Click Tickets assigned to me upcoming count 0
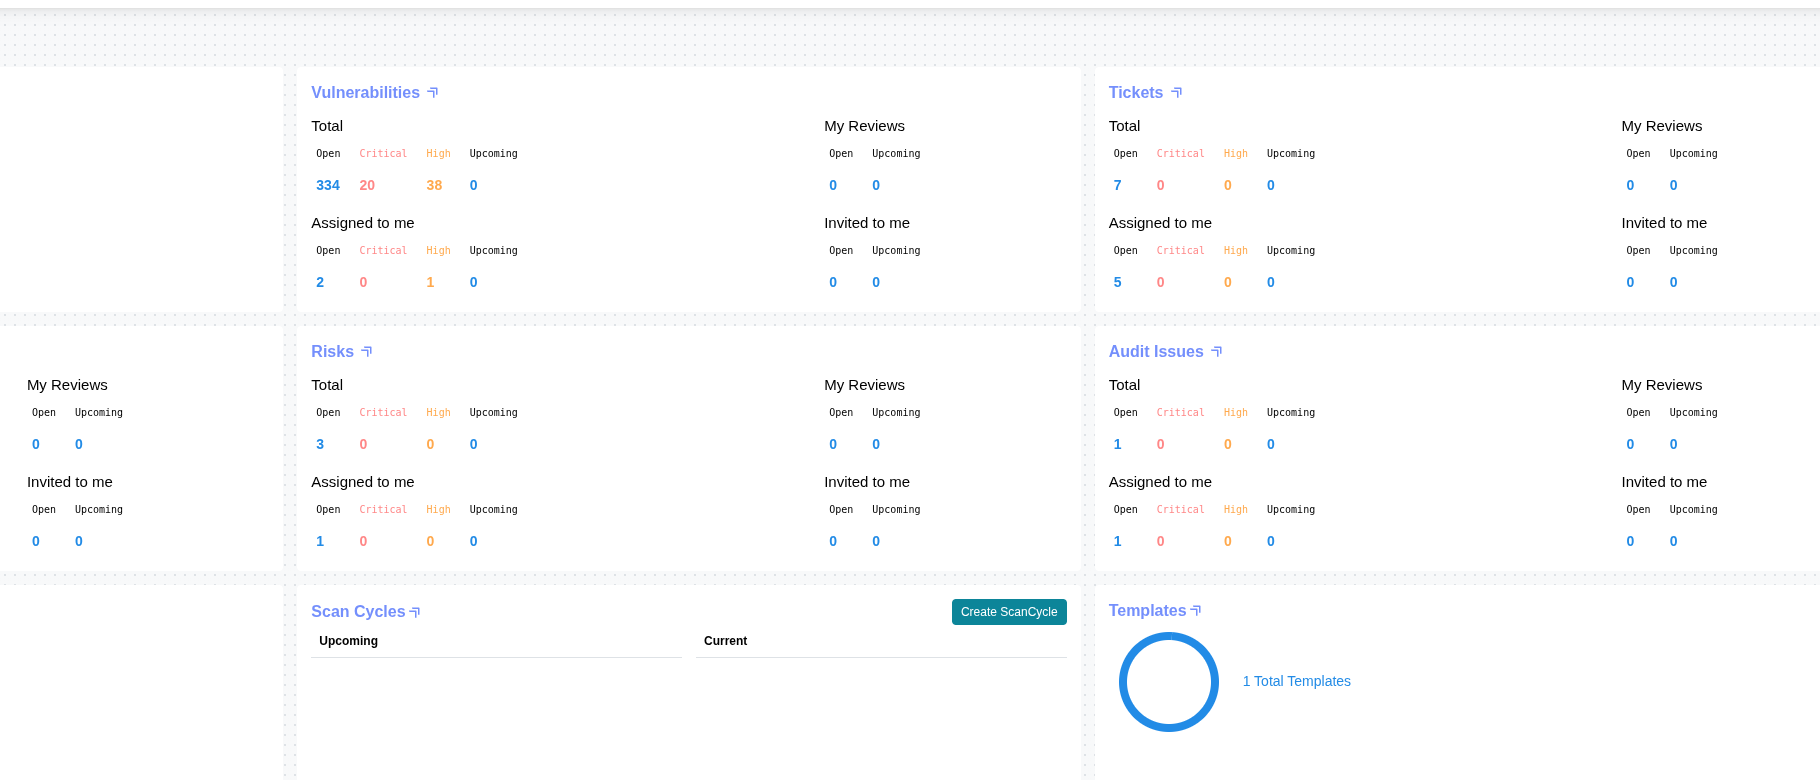This screenshot has height=780, width=1820. pyautogui.click(x=1271, y=282)
